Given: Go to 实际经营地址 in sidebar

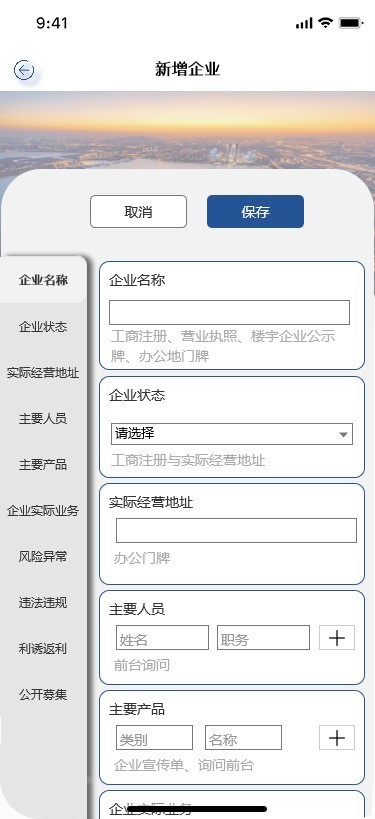Looking at the screenshot, I should coord(43,373).
